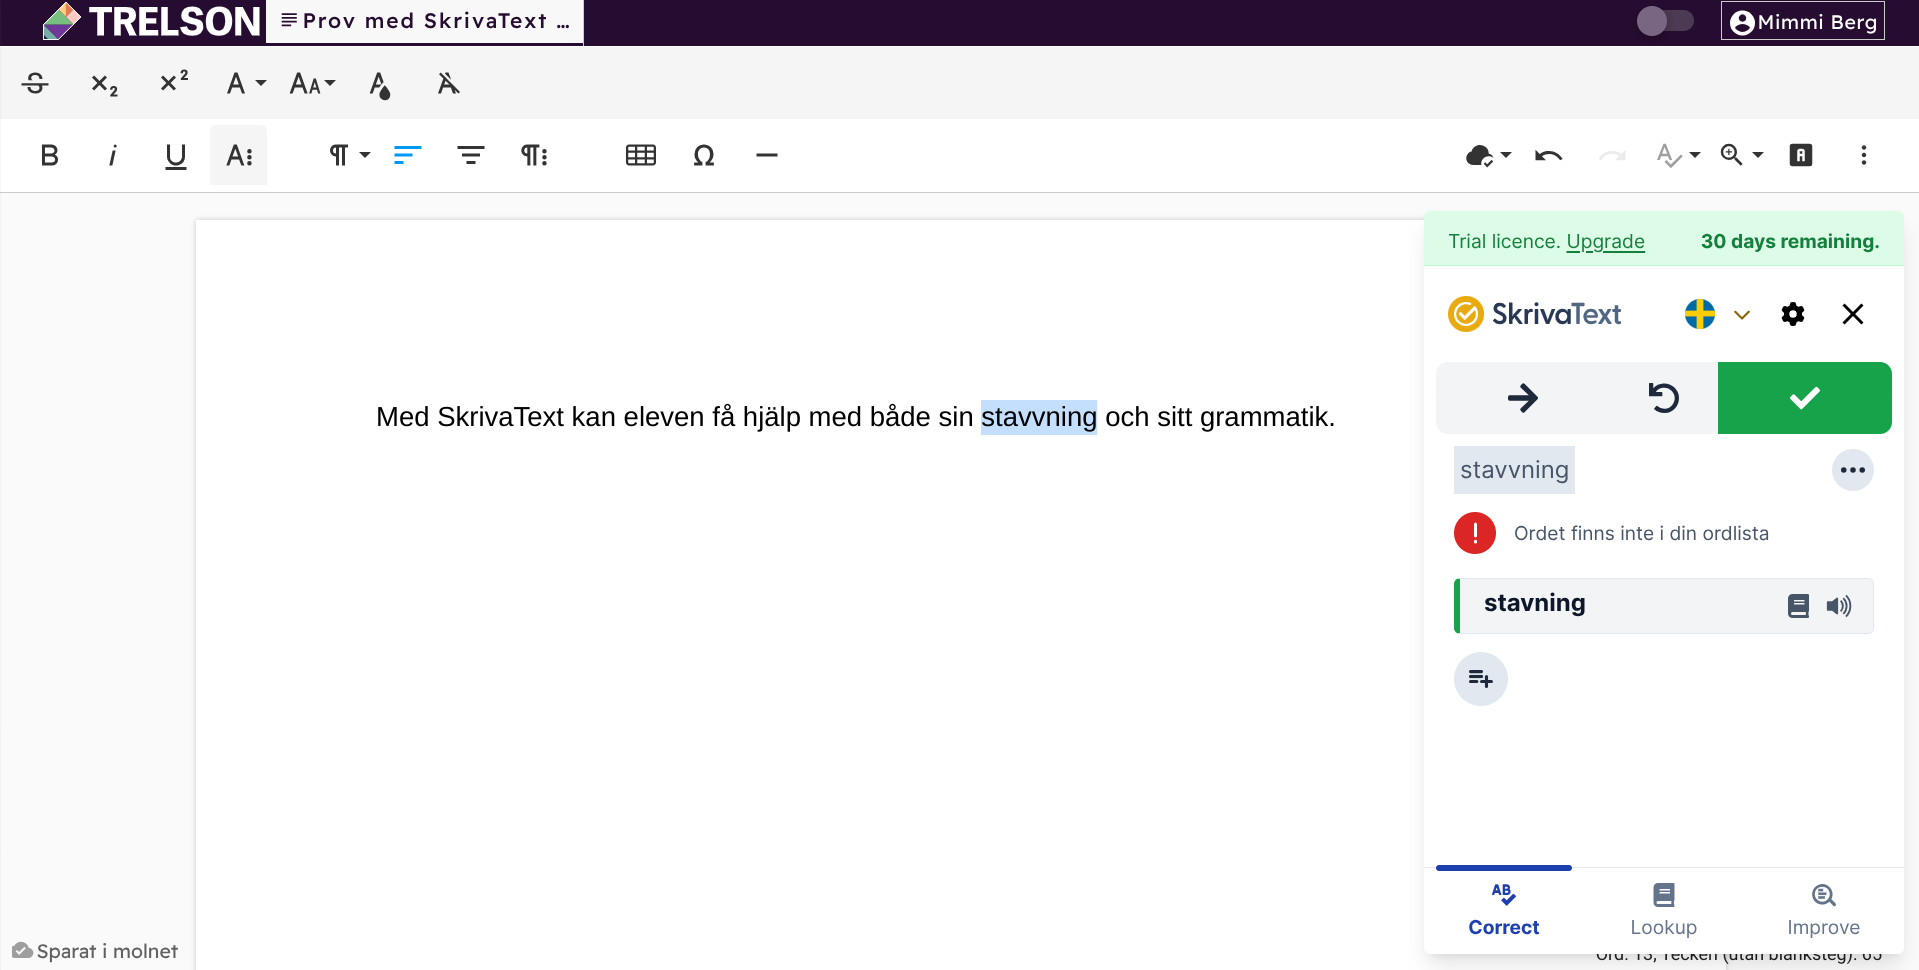Screen dimensions: 1919x970
Task: Accept correction with green checkmark button
Action: (x=1805, y=398)
